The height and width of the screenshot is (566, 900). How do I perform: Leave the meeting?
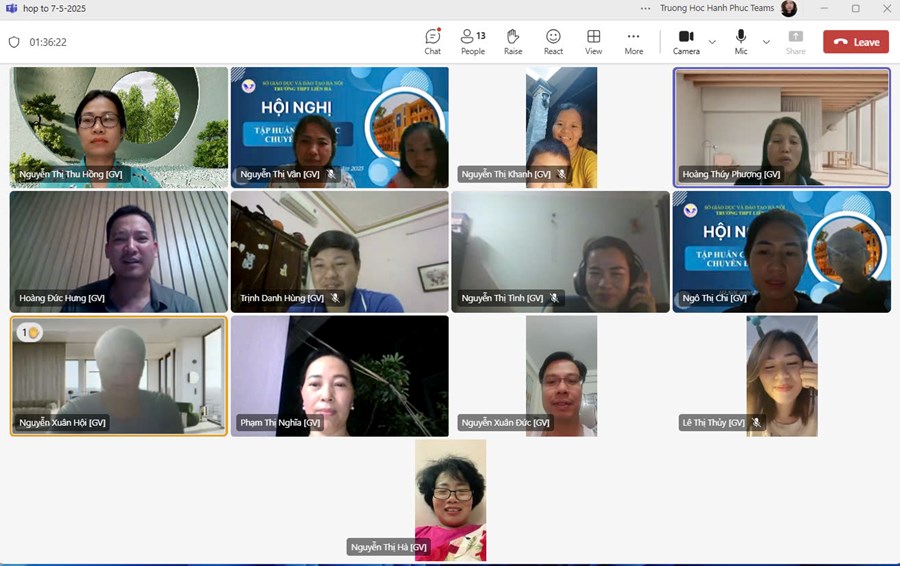click(x=855, y=42)
